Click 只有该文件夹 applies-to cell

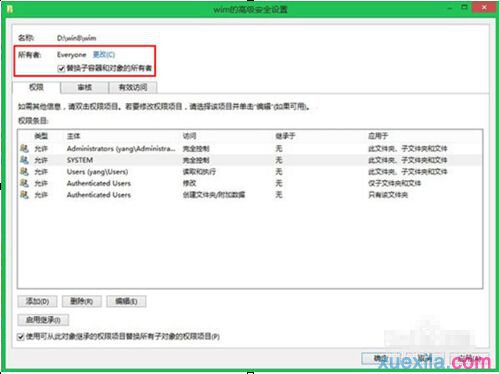[x=388, y=195]
